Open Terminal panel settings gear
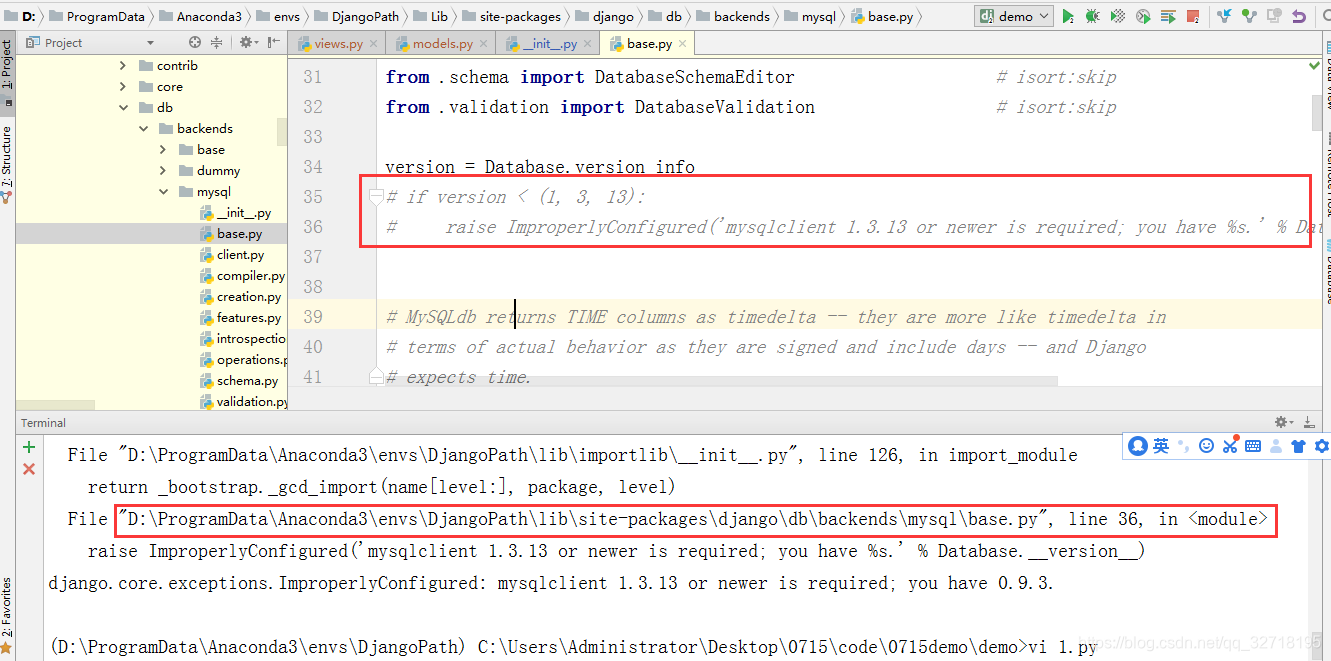The width and height of the screenshot is (1331, 661). pos(1282,422)
